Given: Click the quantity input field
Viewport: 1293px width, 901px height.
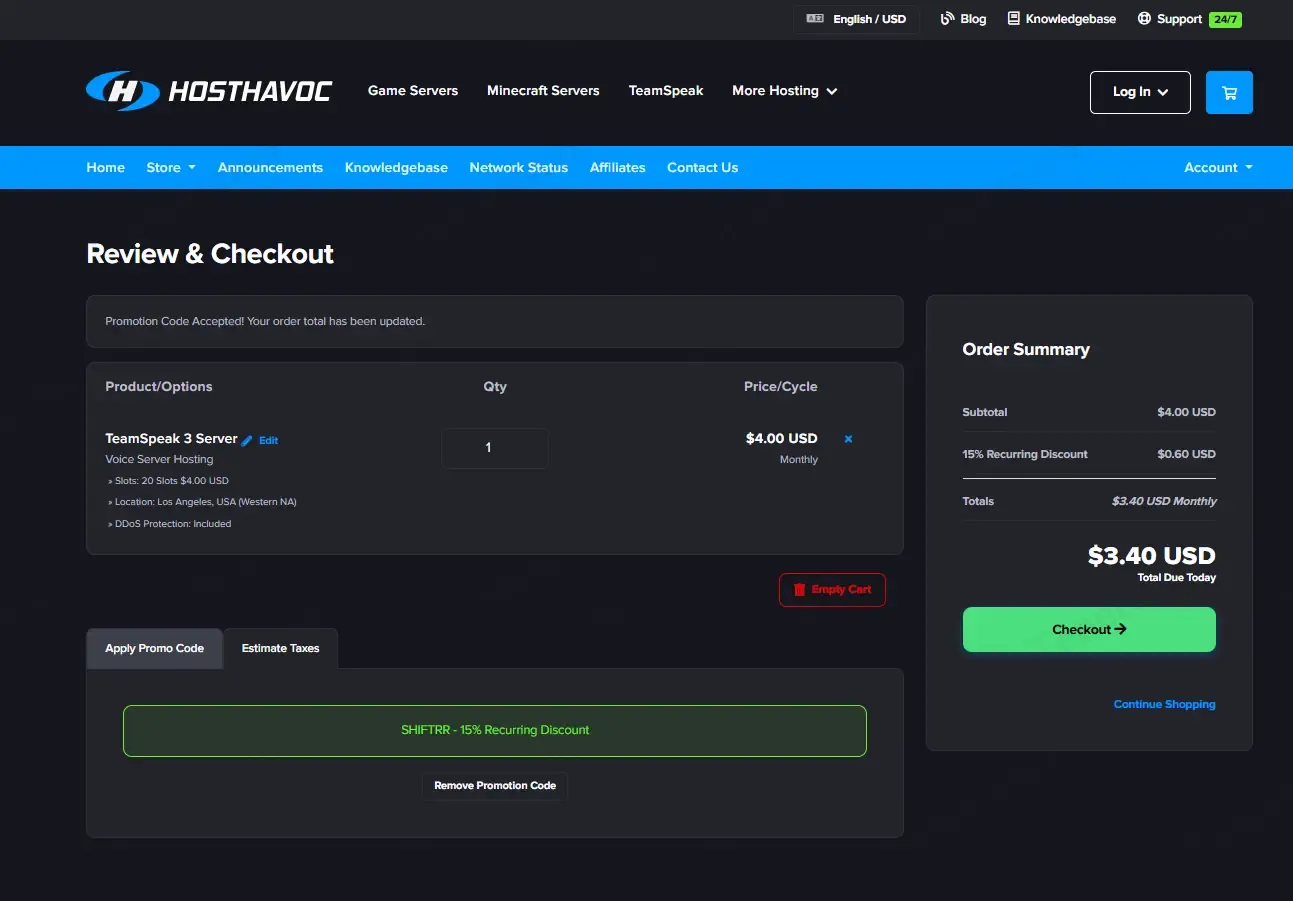Looking at the screenshot, I should click(495, 448).
